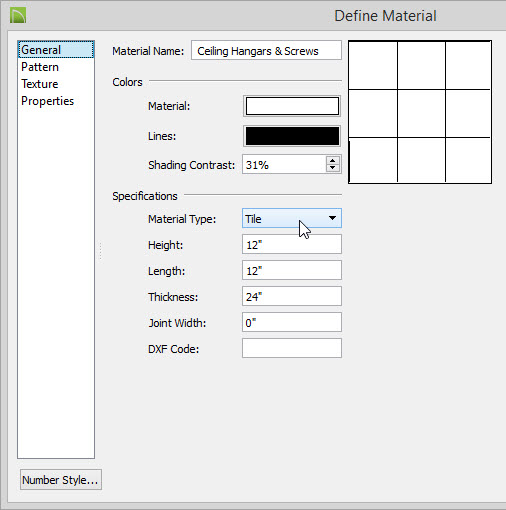Click inside the Joint Width field
The image size is (506, 510).
[x=292, y=322]
